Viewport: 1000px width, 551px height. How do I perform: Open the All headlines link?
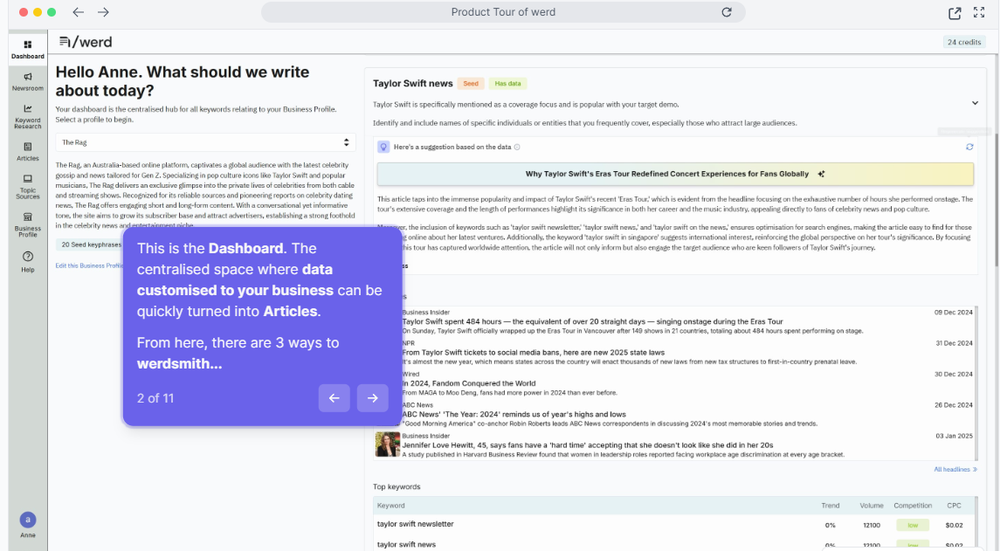tap(955, 469)
